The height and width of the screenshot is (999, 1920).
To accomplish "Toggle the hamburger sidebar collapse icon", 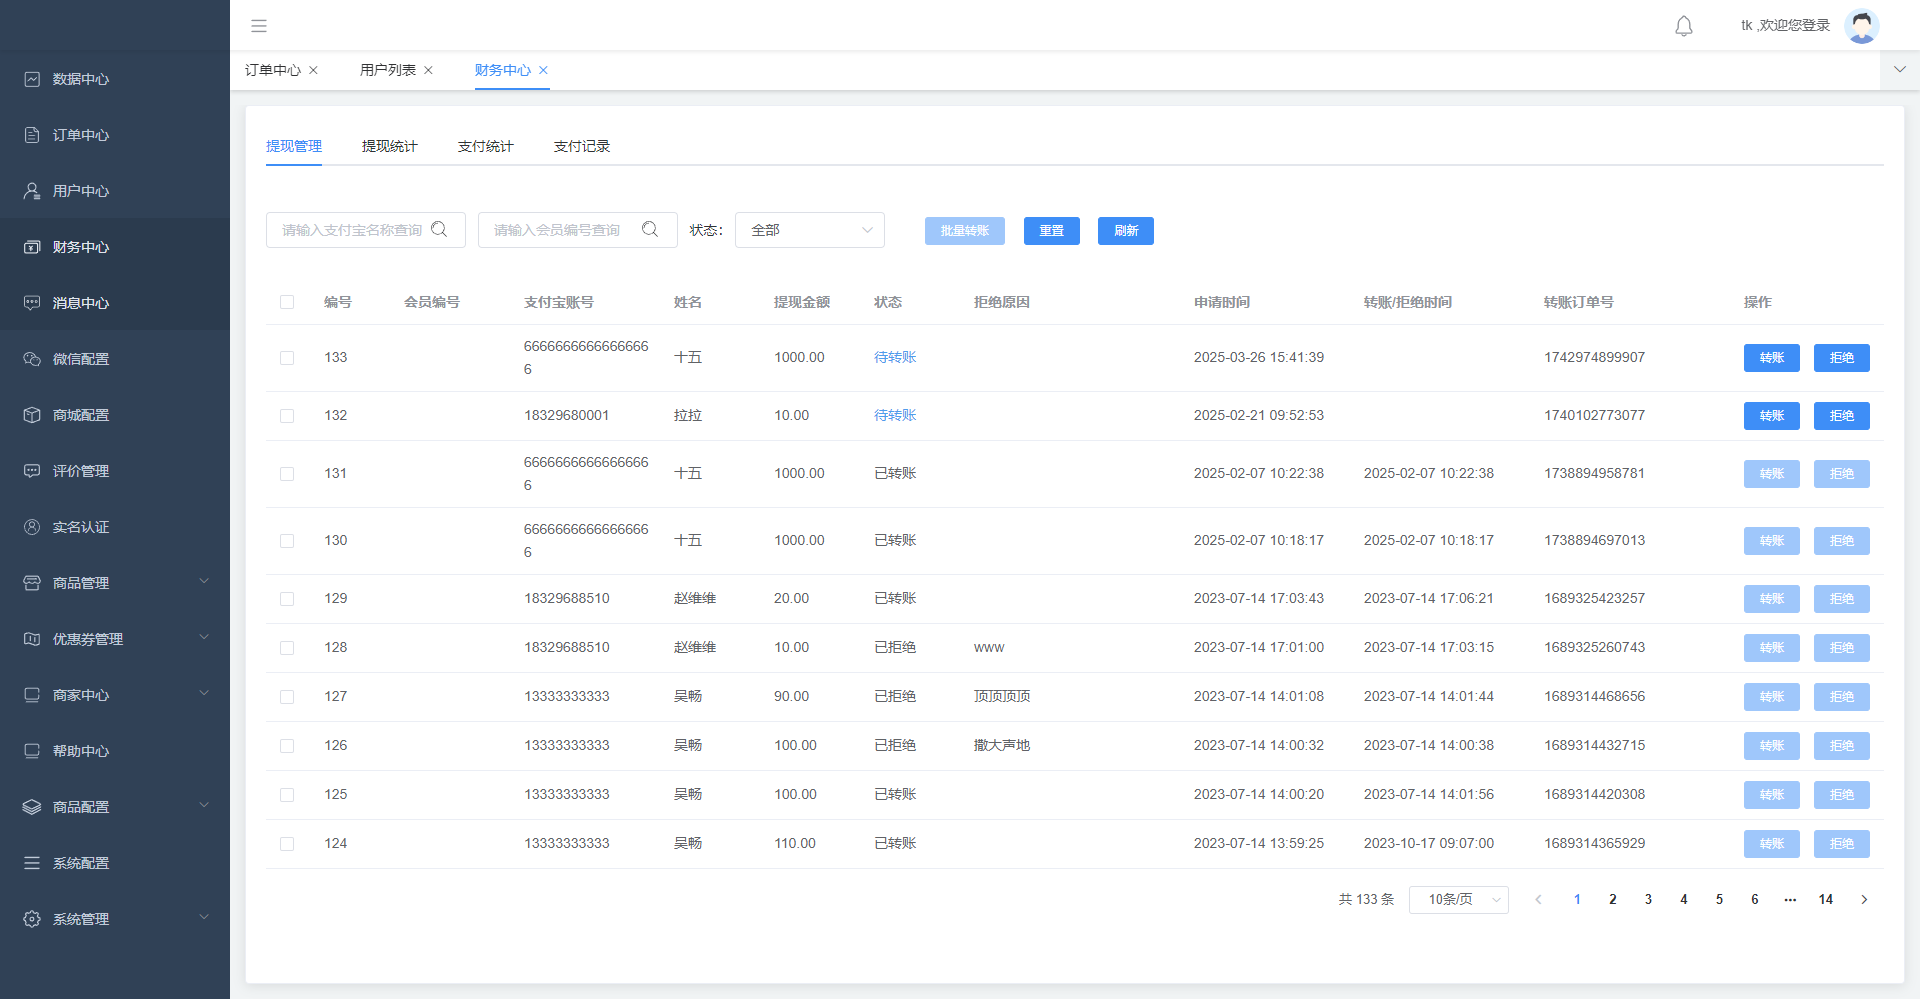I will pos(259,26).
